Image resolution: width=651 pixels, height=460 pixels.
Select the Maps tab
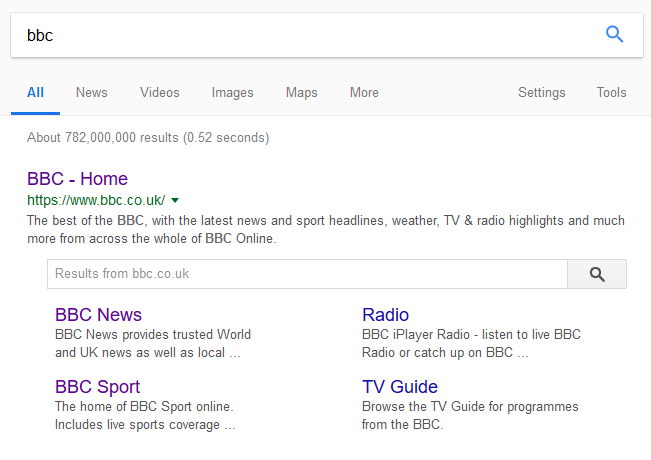pos(301,93)
